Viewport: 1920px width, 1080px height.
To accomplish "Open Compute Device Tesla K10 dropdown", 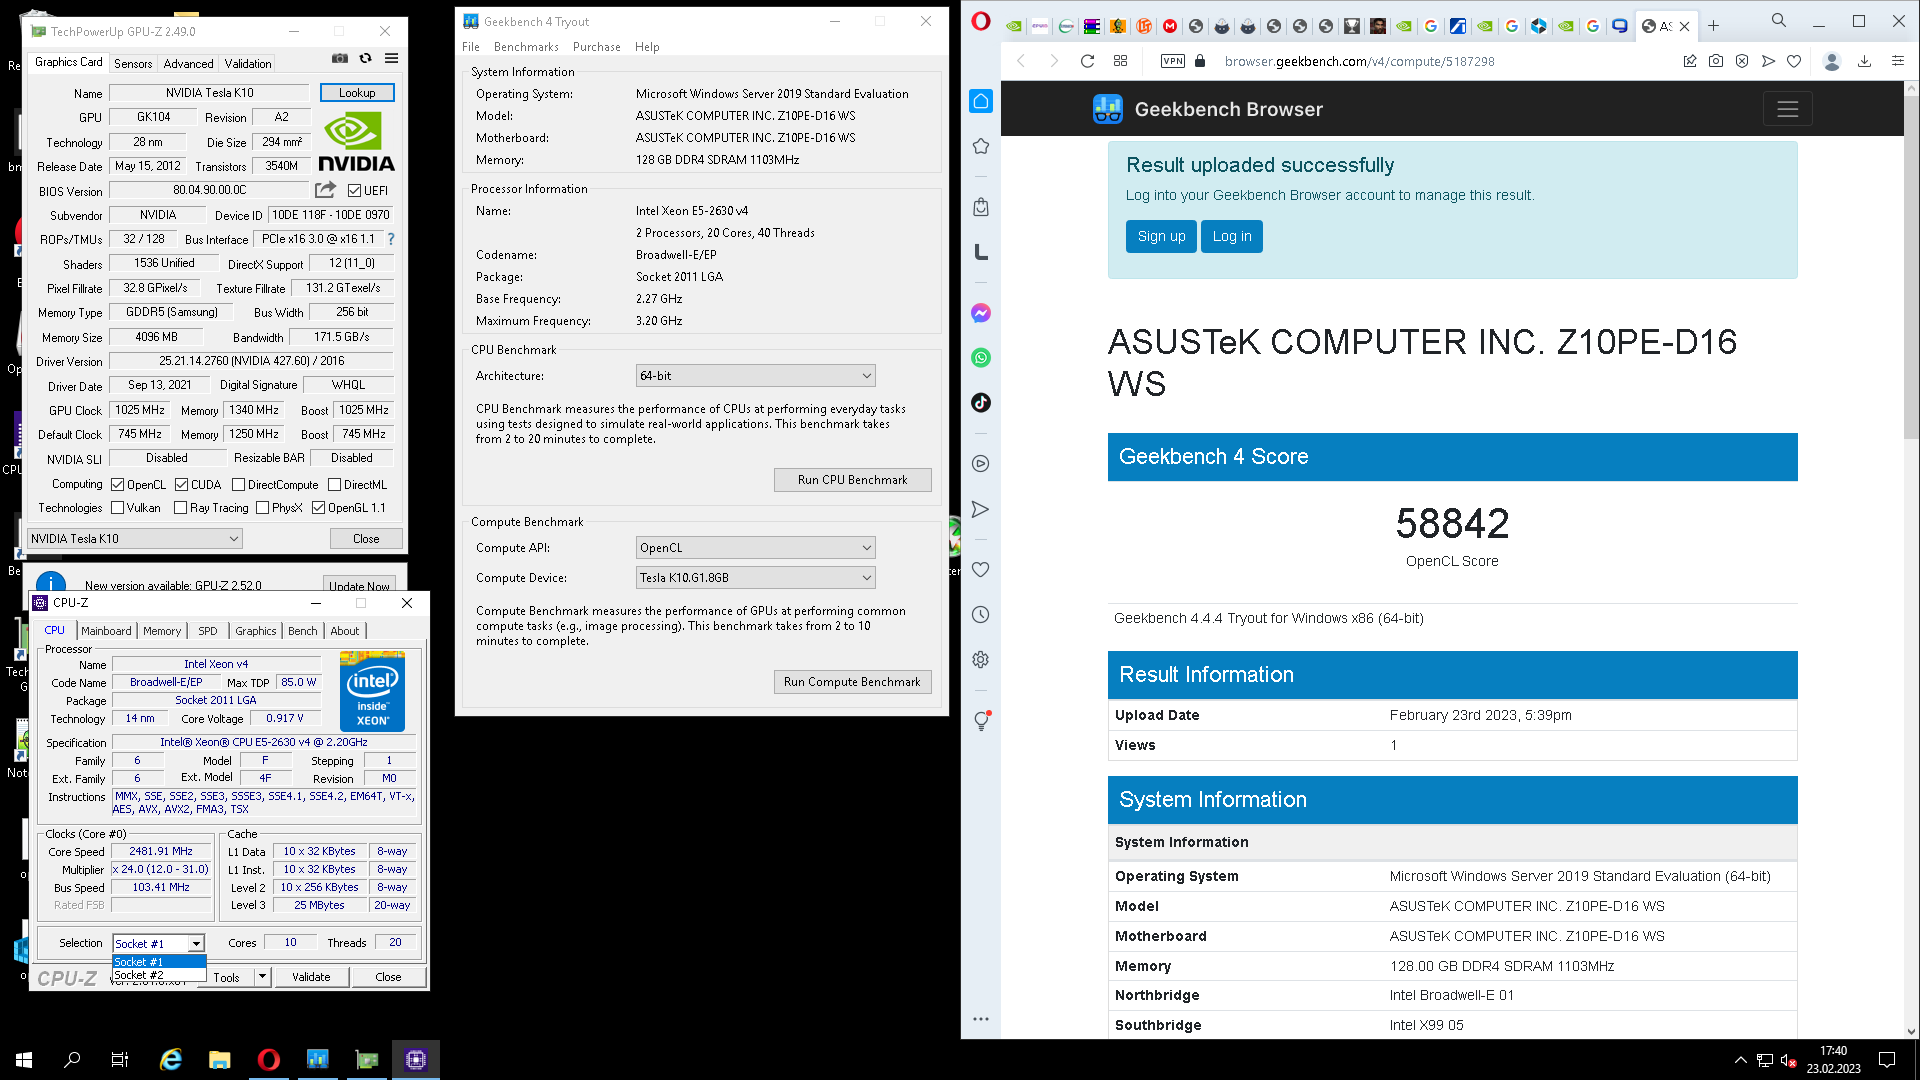I will coord(756,578).
